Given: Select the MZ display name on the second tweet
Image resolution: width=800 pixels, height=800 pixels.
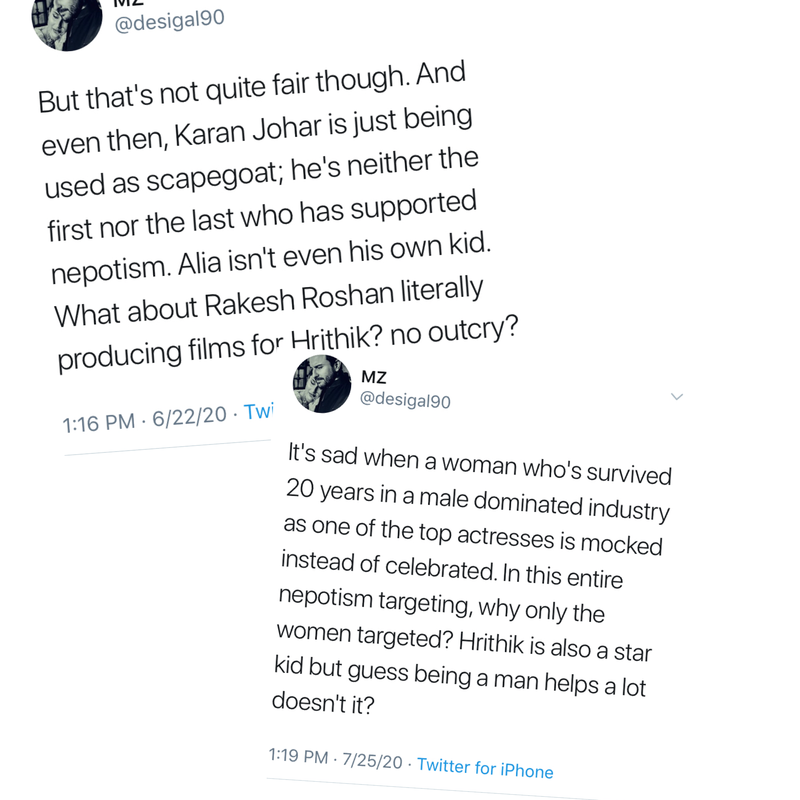Looking at the screenshot, I should [374, 377].
